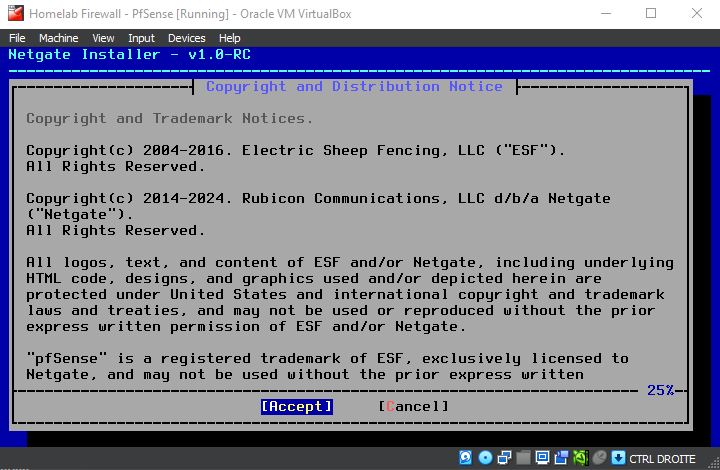
Task: Open the Help menu
Action: [230, 38]
